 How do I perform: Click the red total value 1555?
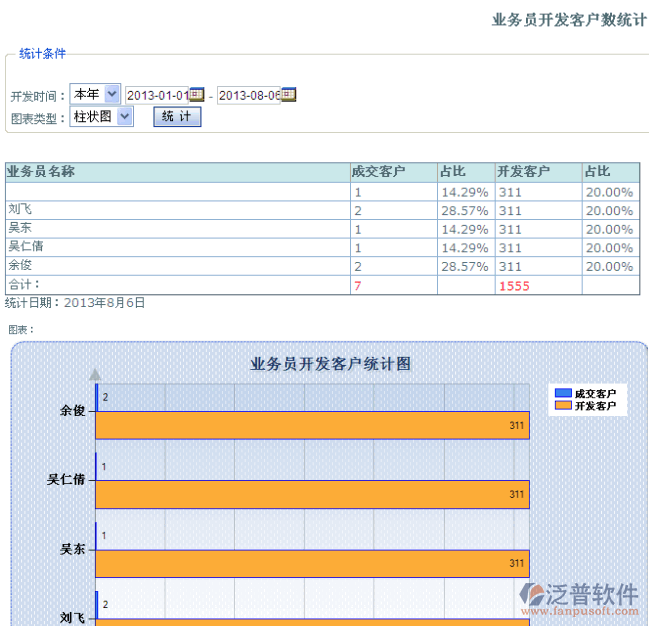click(514, 286)
